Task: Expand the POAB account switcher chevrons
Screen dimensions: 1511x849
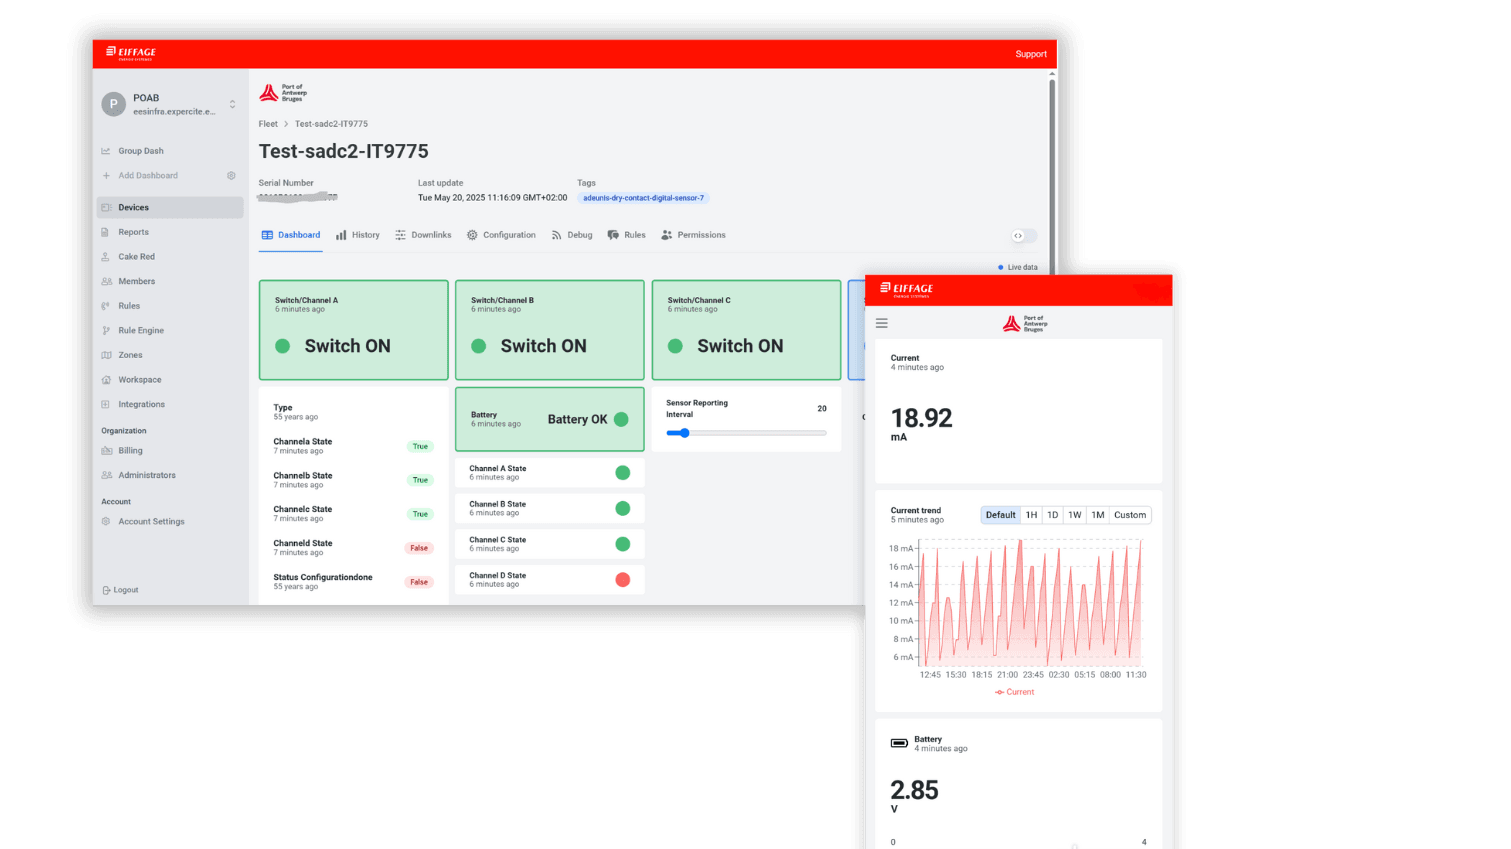Action: 232,104
